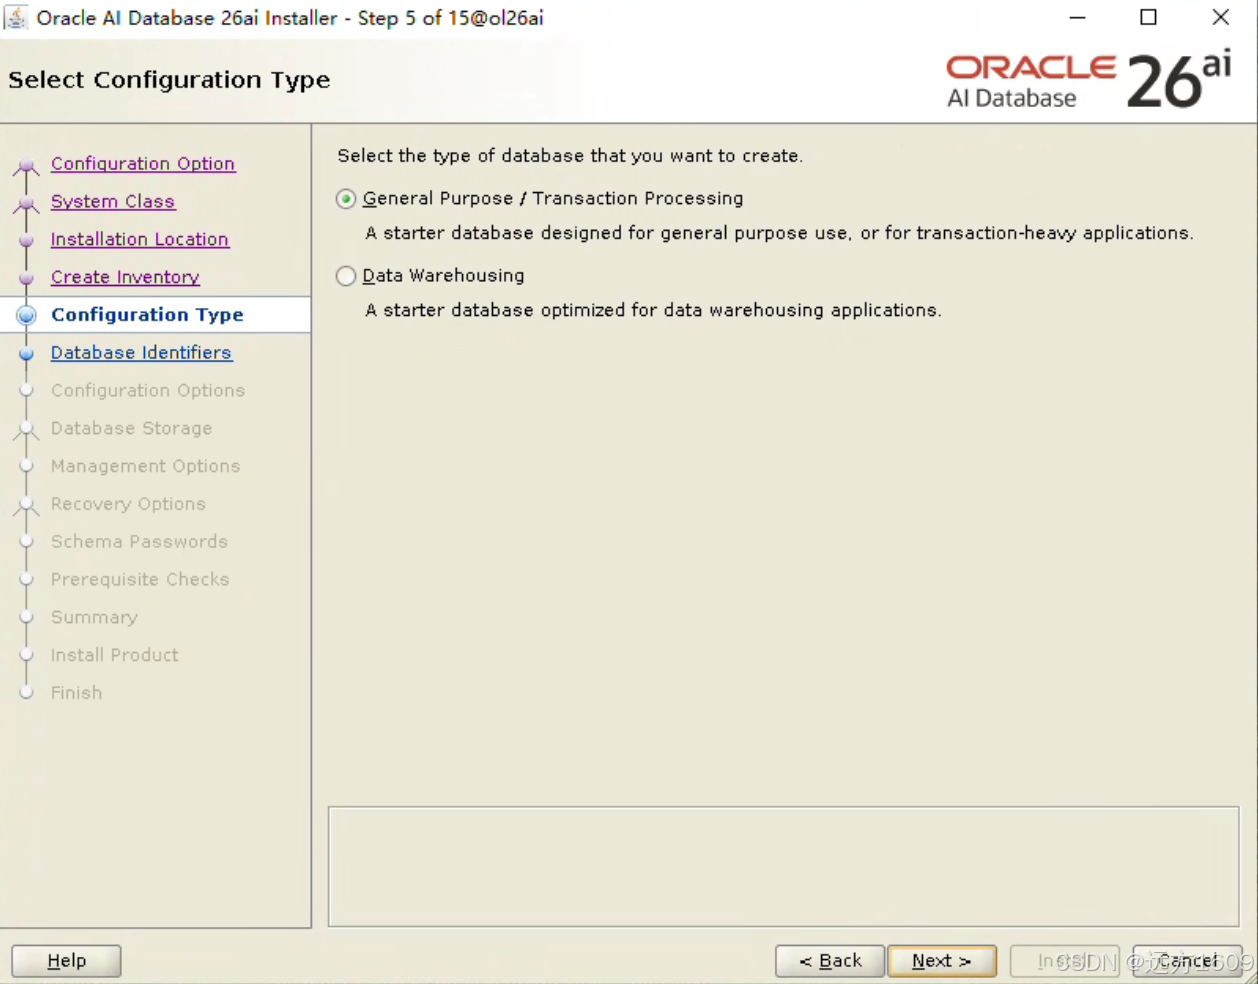Viewport: 1258px width, 984px height.
Task: Click the disabled Database Storage step text
Action: point(131,429)
